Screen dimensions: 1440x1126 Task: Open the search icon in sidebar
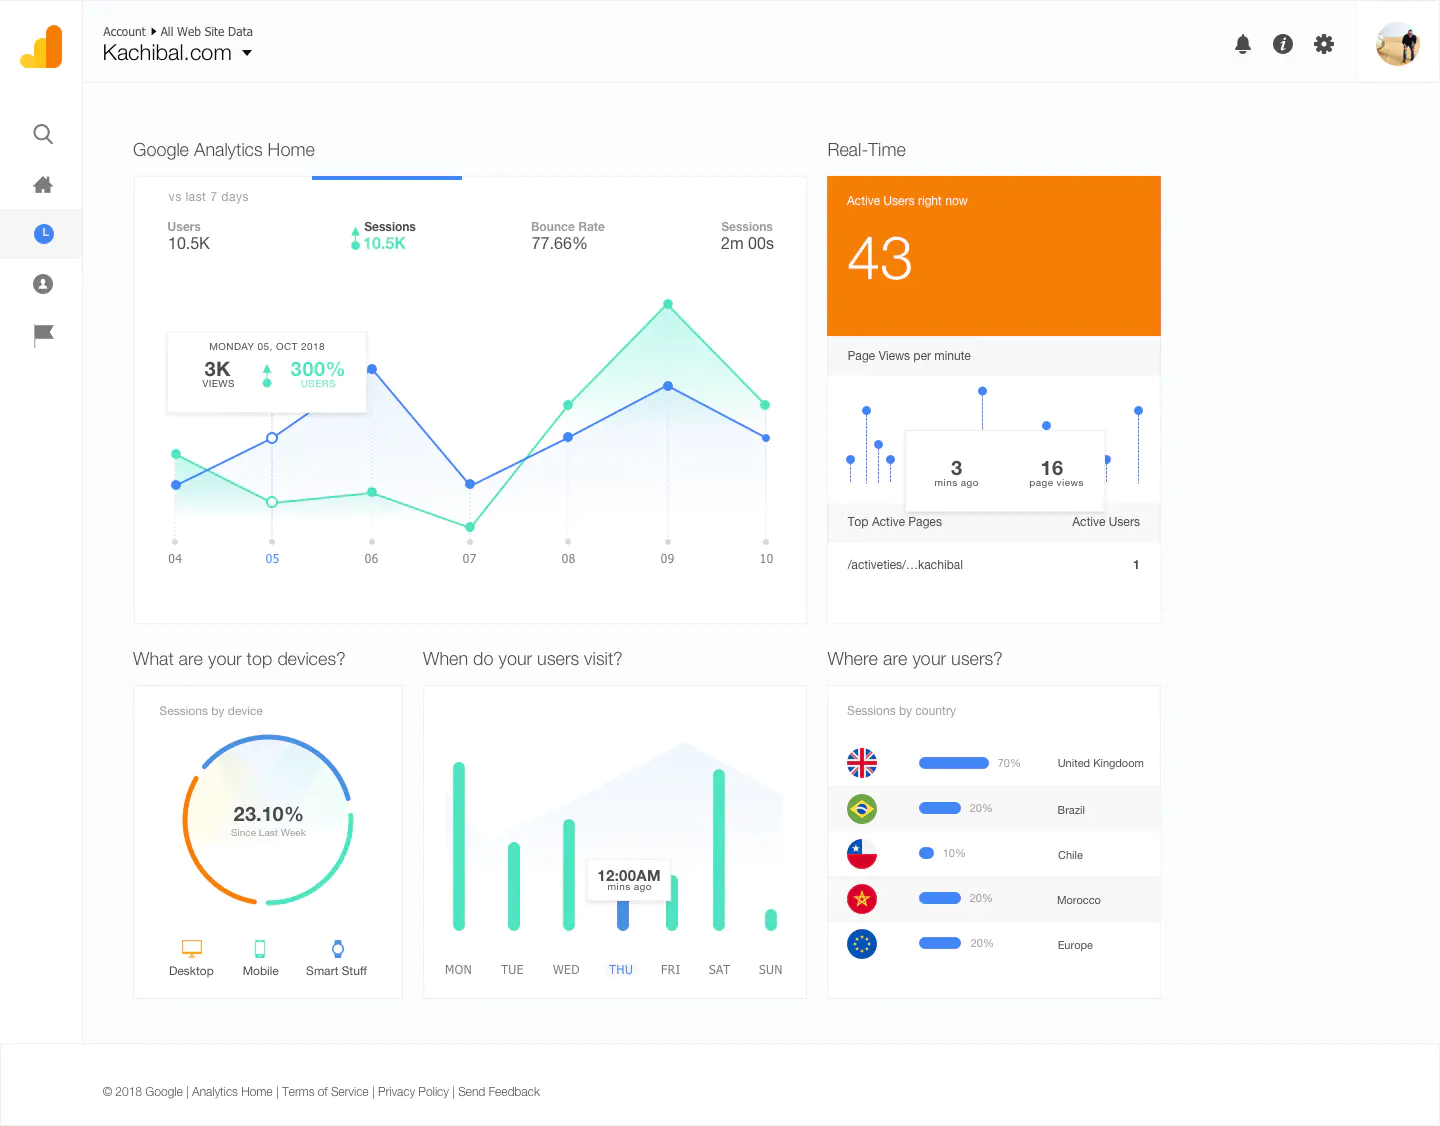point(43,134)
